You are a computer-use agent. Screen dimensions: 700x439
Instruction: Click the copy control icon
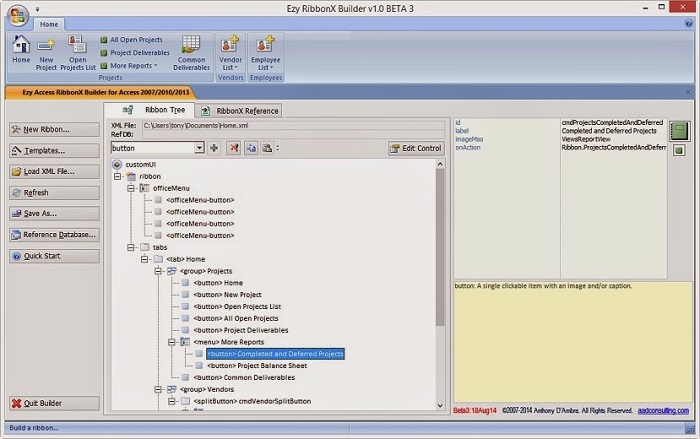point(251,148)
